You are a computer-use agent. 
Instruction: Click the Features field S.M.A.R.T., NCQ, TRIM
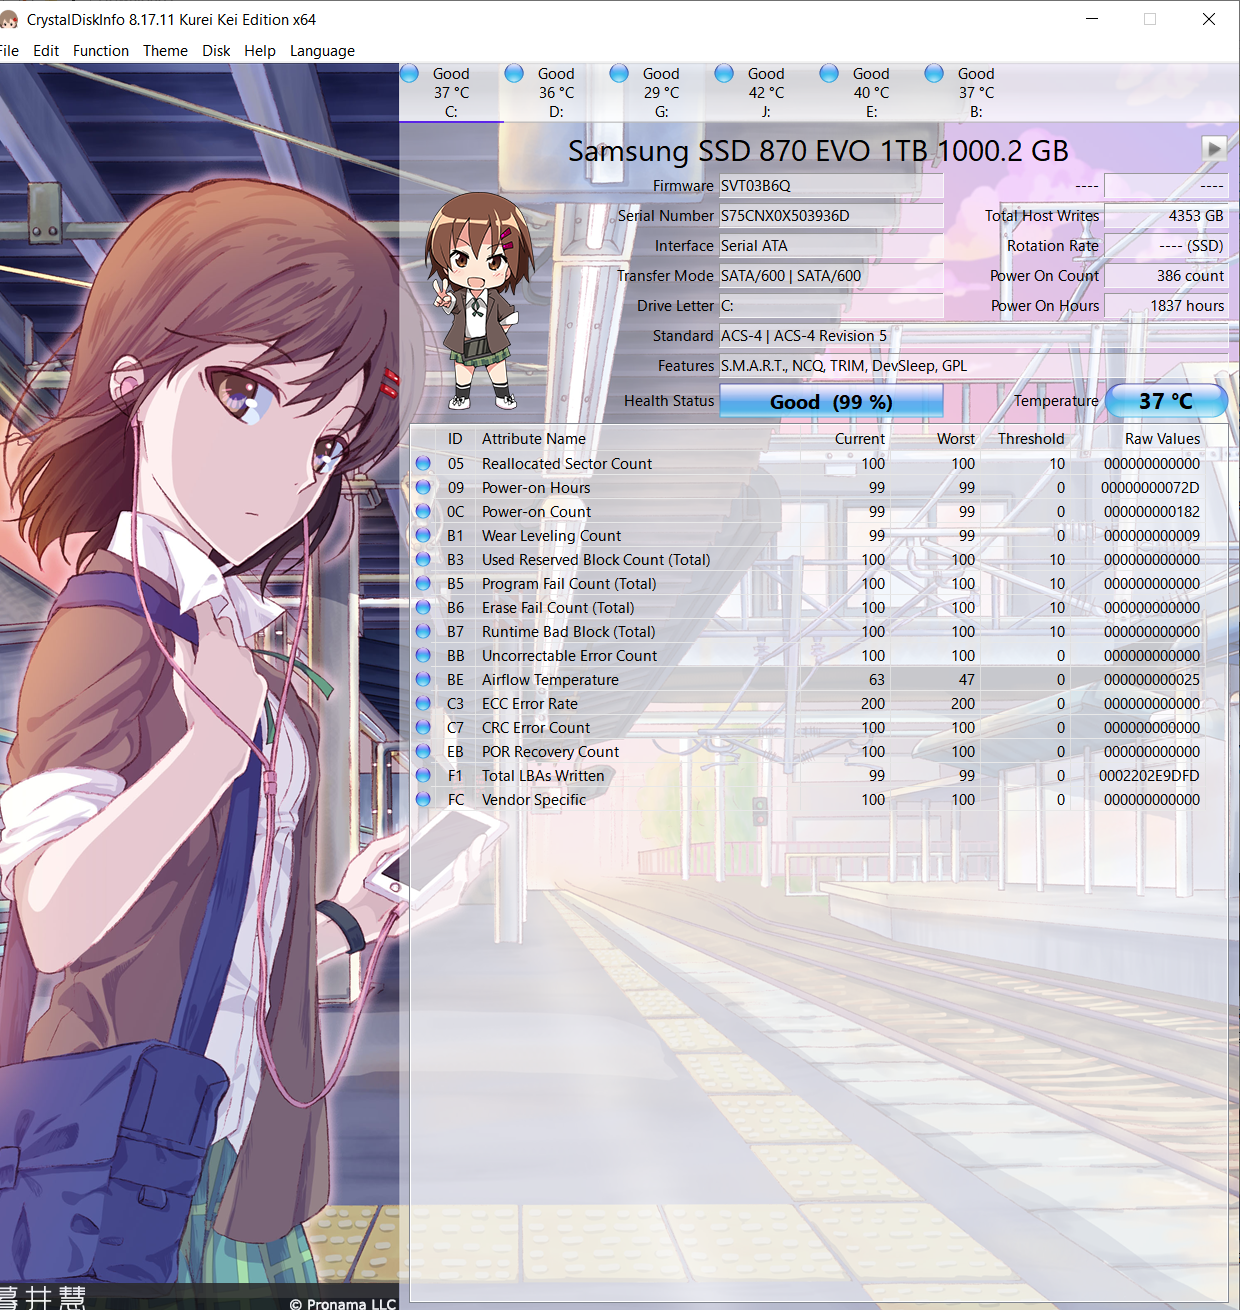pos(974,366)
